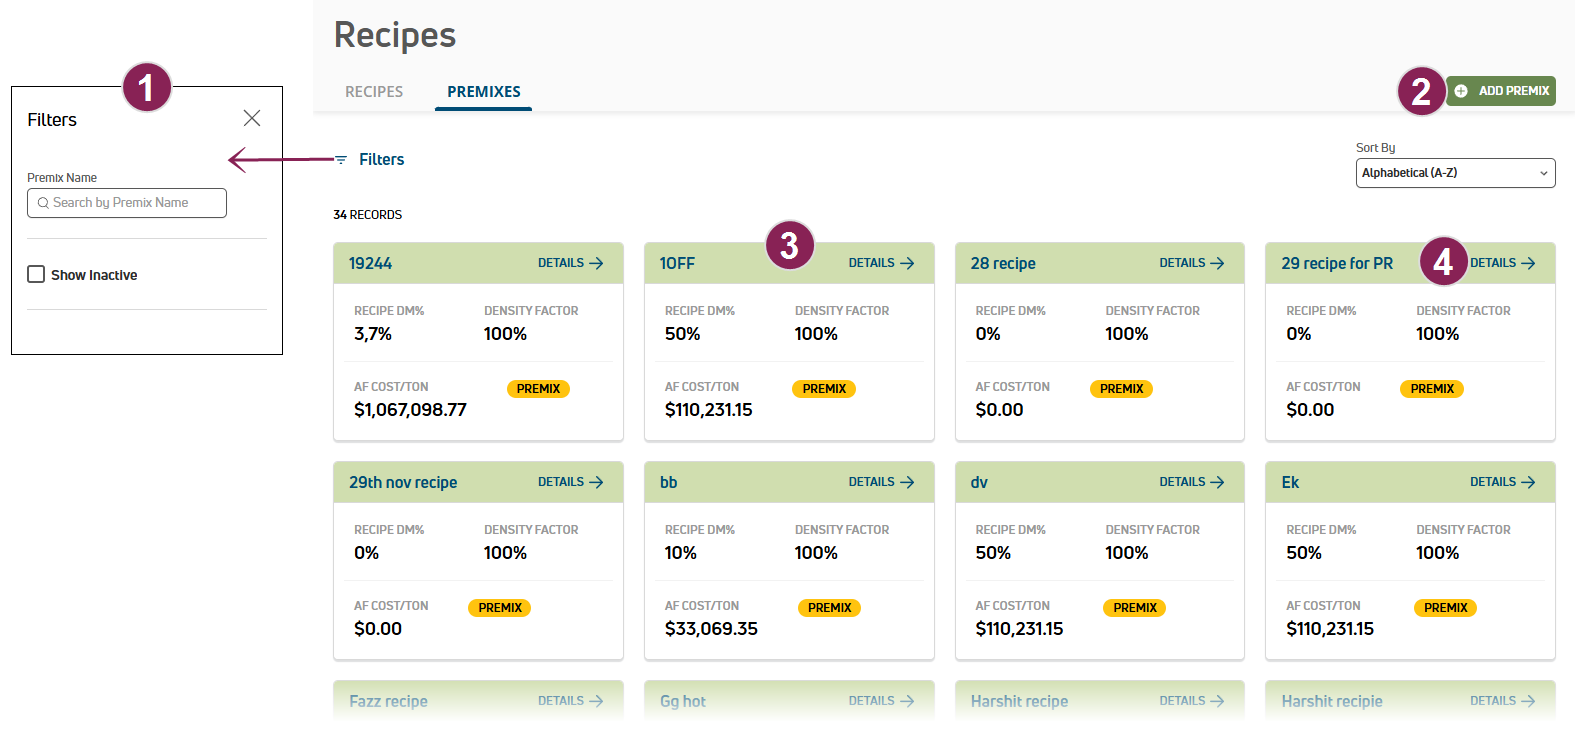
Task: Click the arrow icon on the 10FF card
Action: point(908,264)
